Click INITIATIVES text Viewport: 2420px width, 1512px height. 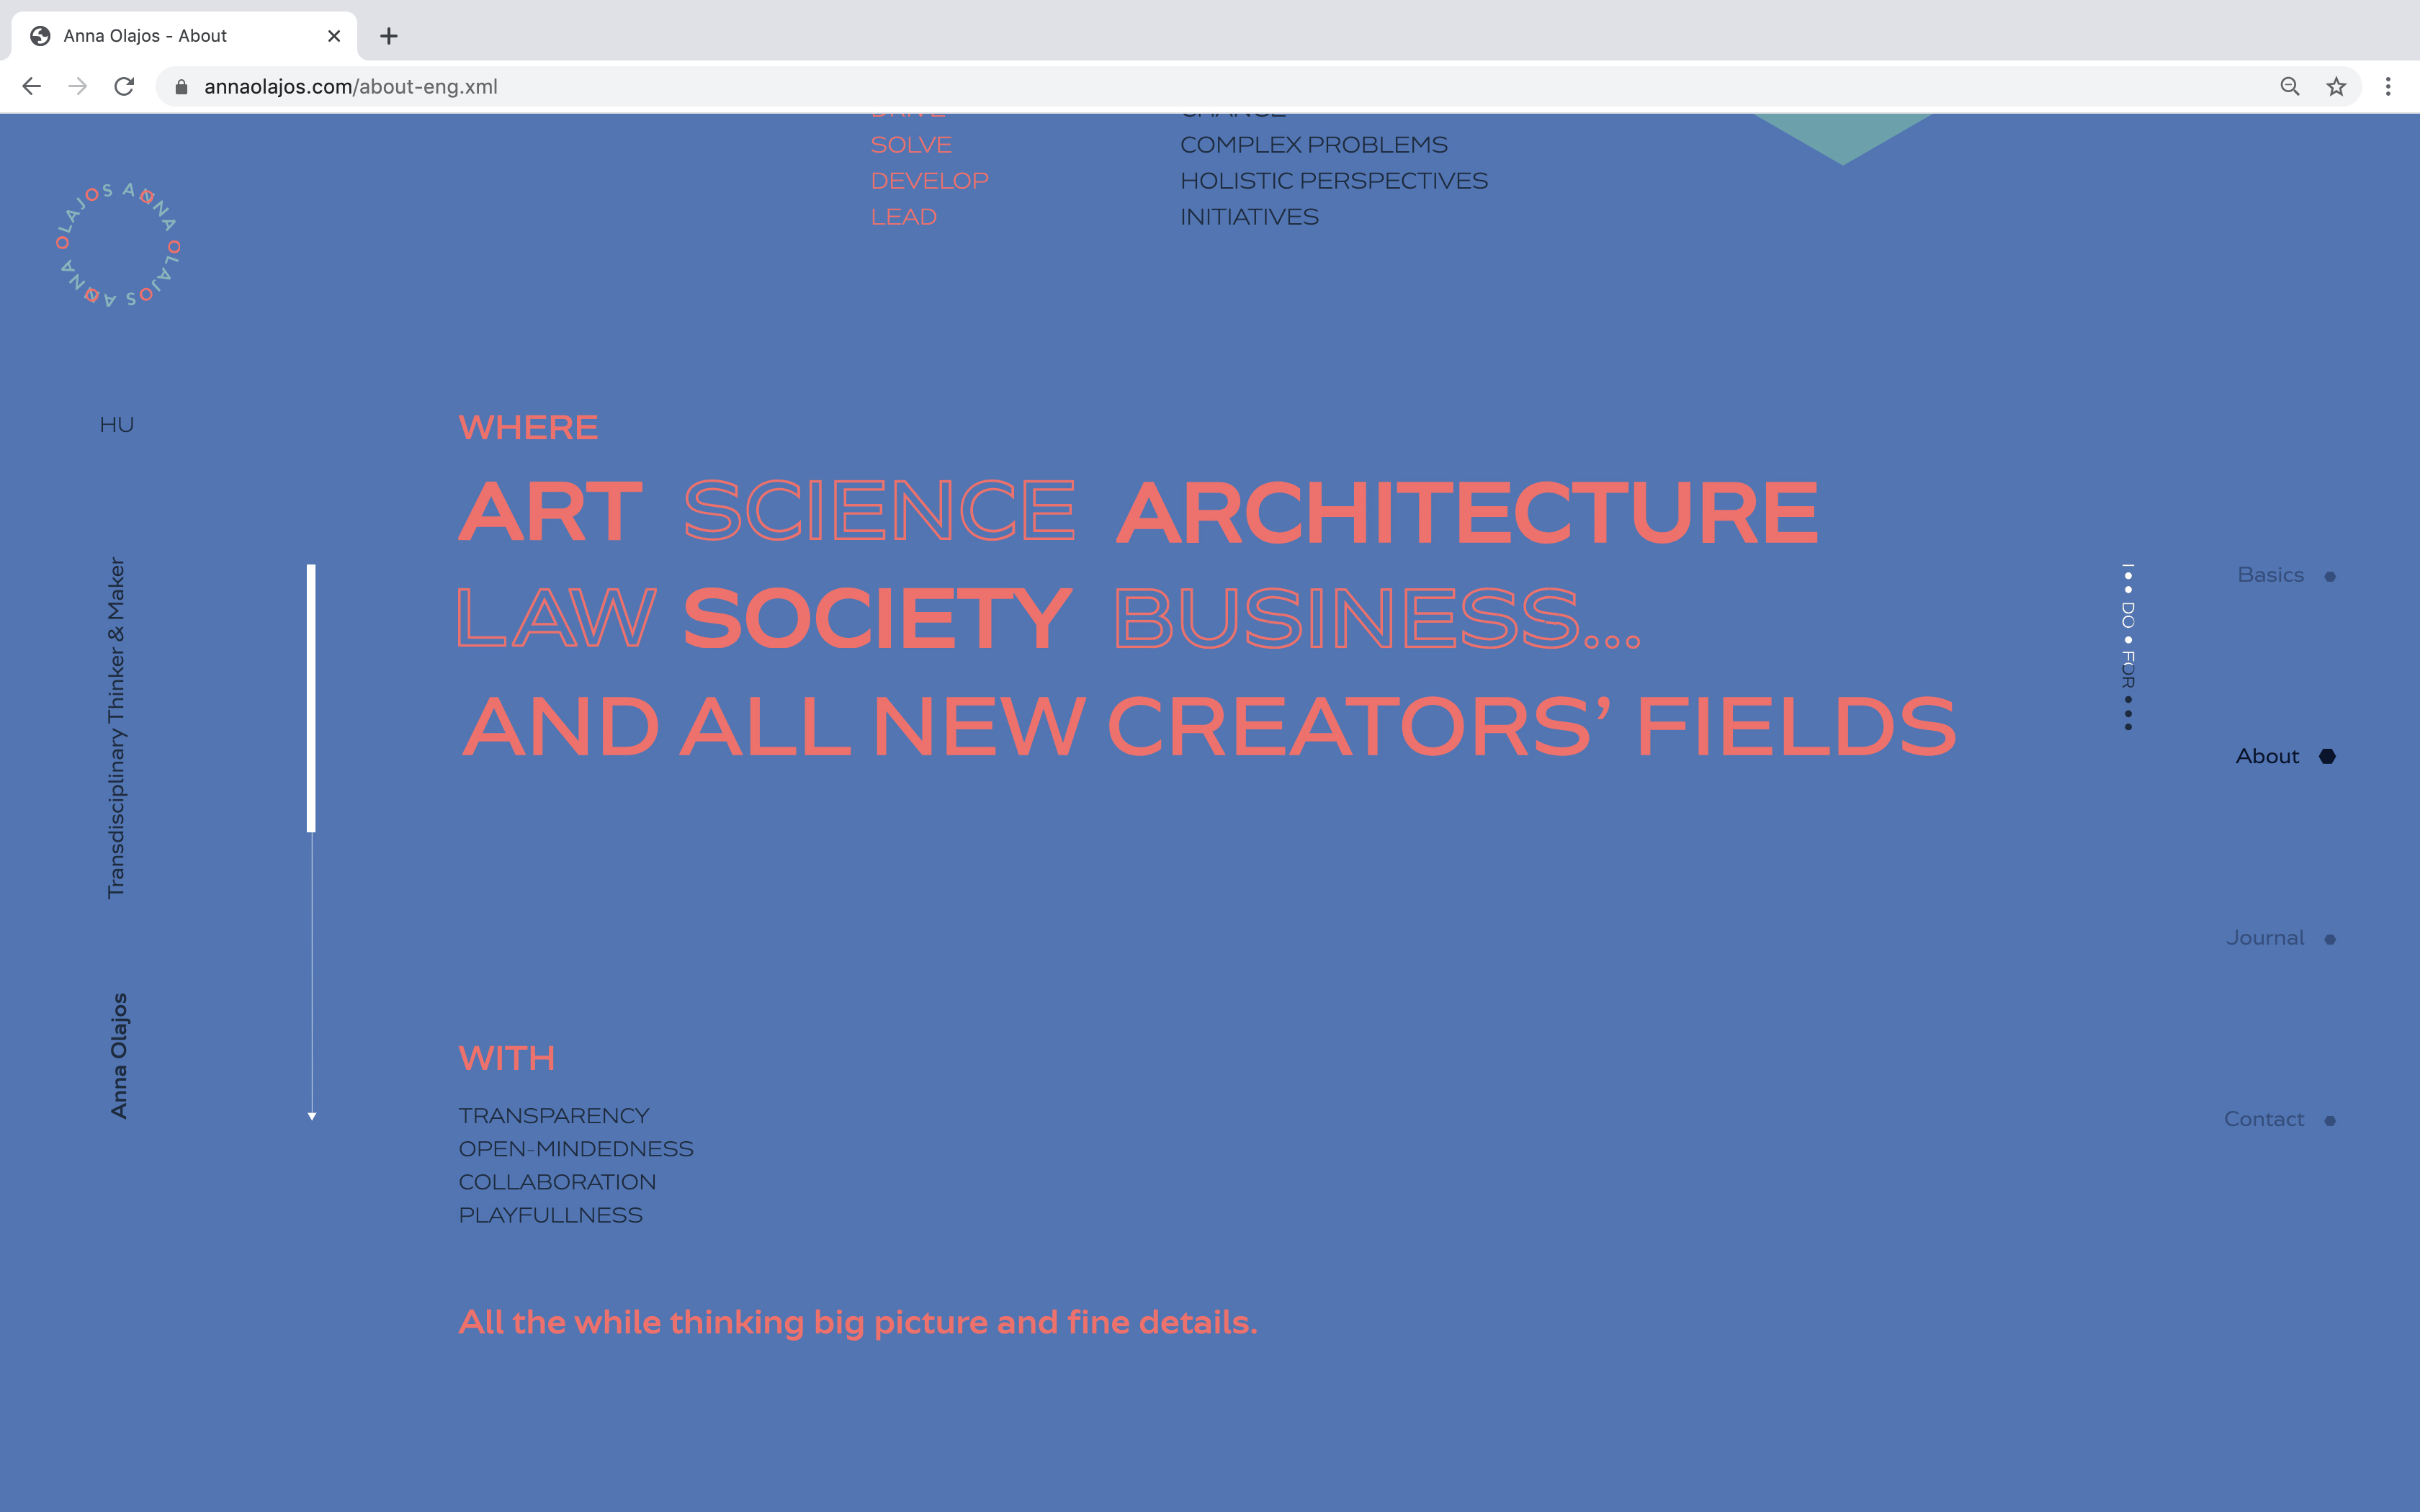coord(1249,217)
